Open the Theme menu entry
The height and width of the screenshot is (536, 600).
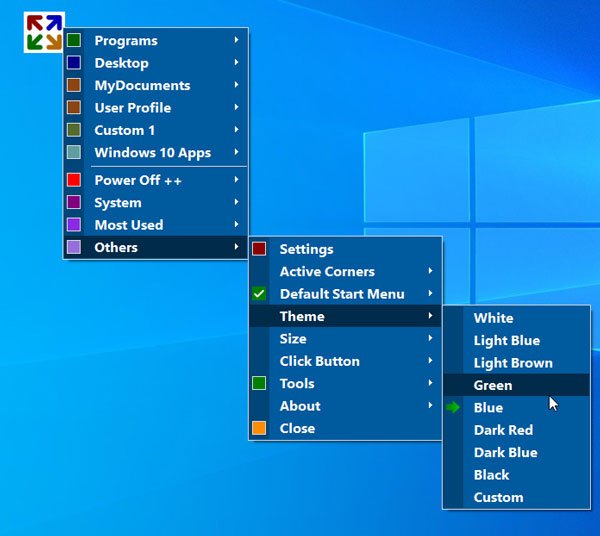345,316
